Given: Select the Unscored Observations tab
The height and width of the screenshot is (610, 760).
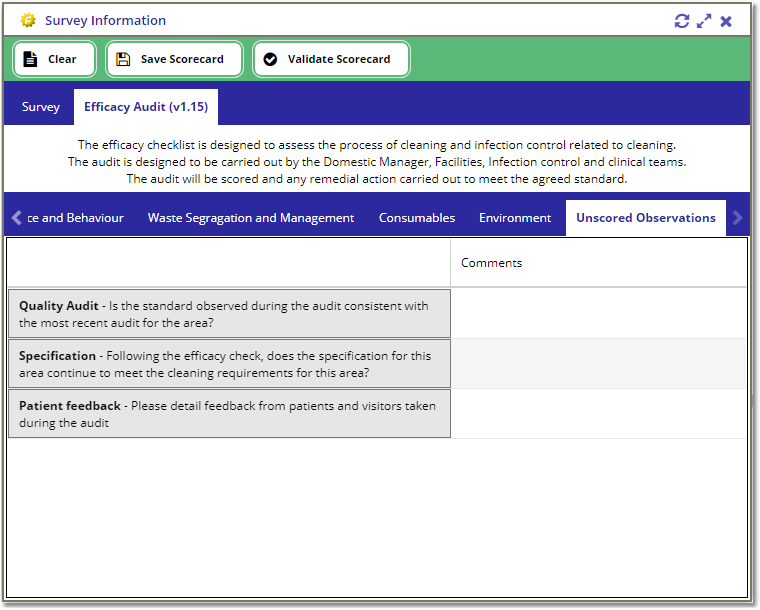Looking at the screenshot, I should coord(646,218).
